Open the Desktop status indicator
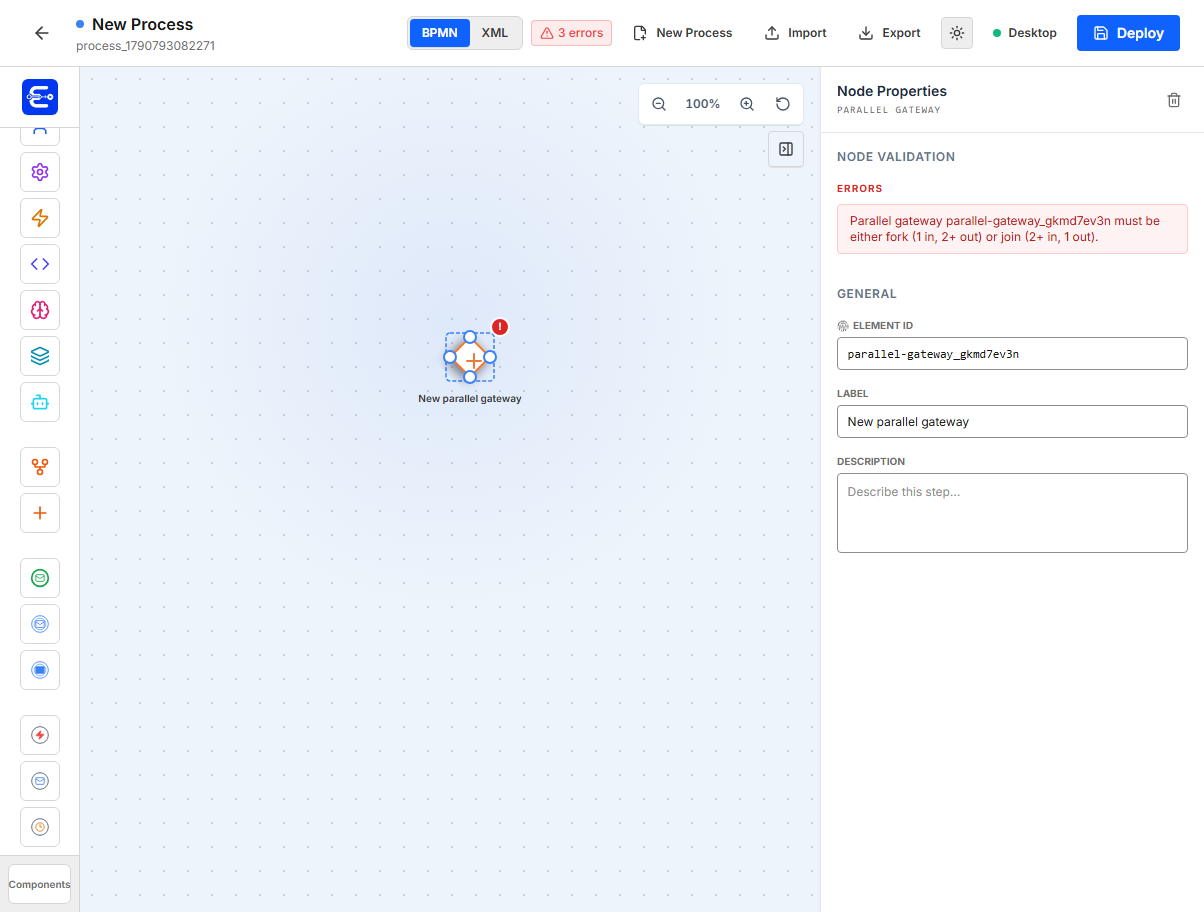The image size is (1204, 912). [x=1025, y=33]
